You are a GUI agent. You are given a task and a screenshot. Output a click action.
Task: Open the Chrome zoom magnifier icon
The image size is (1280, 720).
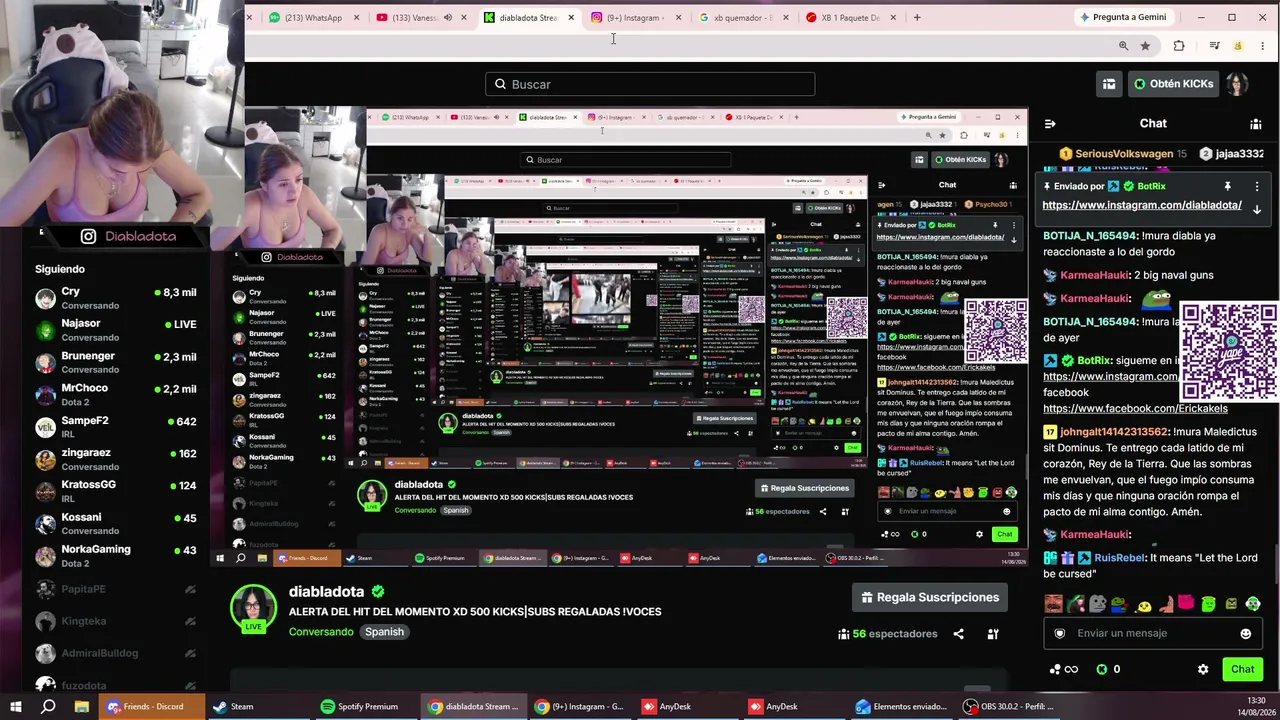(x=1123, y=45)
